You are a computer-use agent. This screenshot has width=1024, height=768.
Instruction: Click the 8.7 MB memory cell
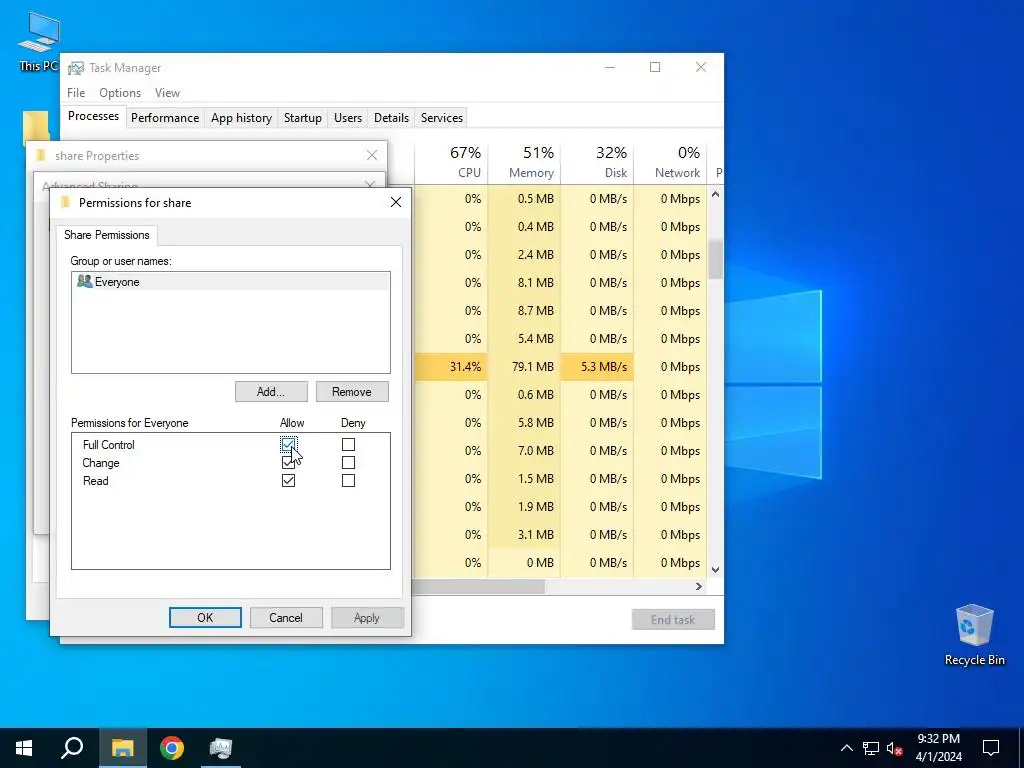pyautogui.click(x=524, y=310)
